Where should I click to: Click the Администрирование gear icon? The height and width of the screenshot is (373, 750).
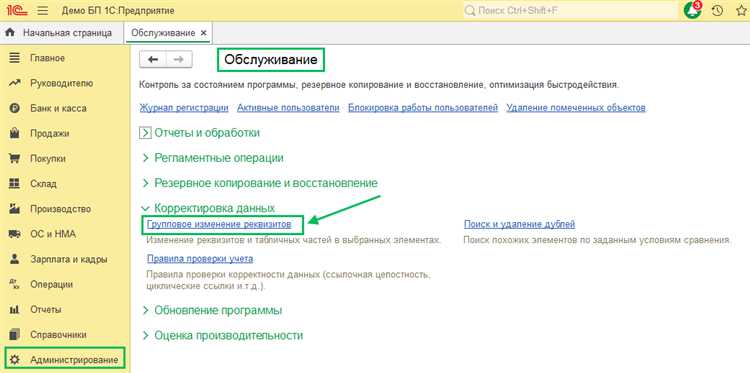15,360
